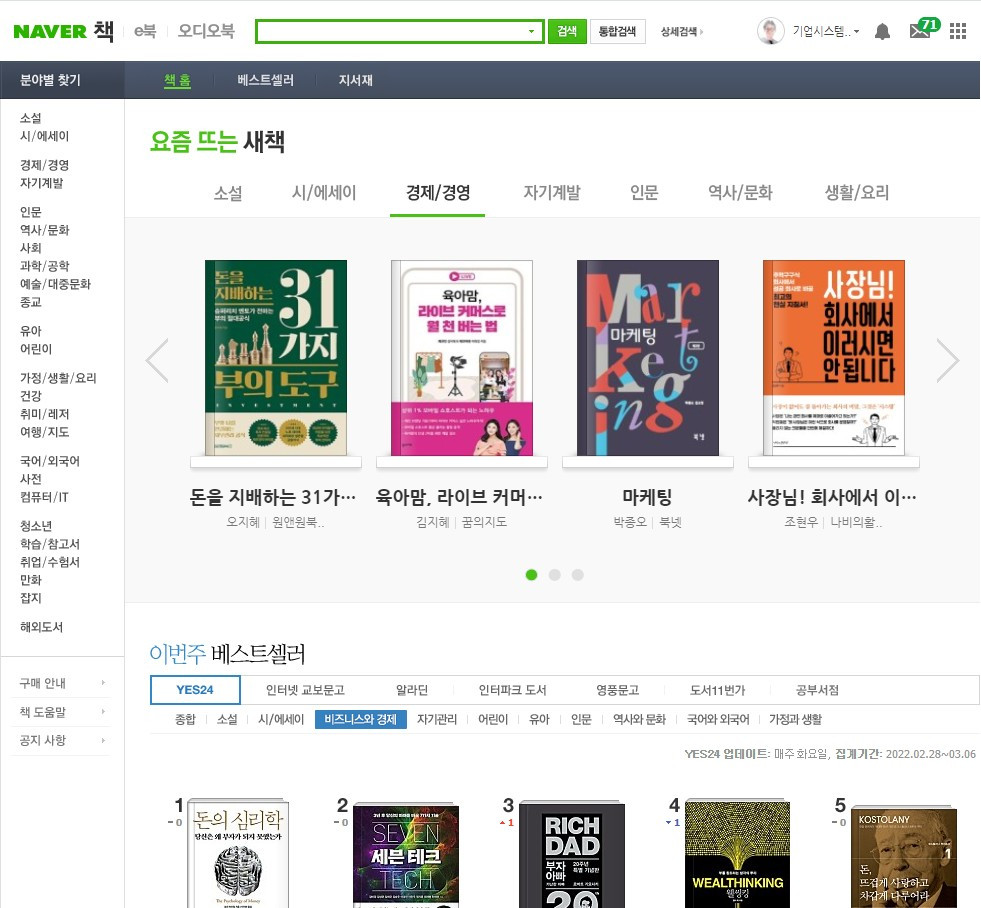981x908 pixels.
Task: Select the first carousel page dot
Action: (531, 574)
